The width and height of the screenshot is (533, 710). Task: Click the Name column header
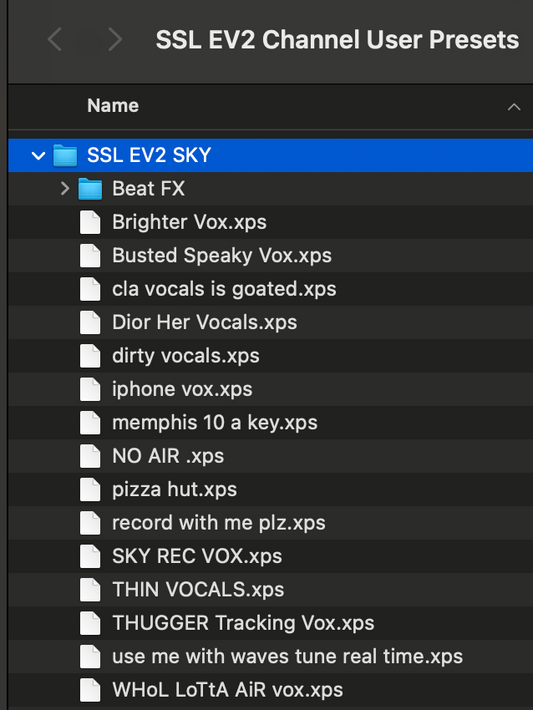(113, 106)
